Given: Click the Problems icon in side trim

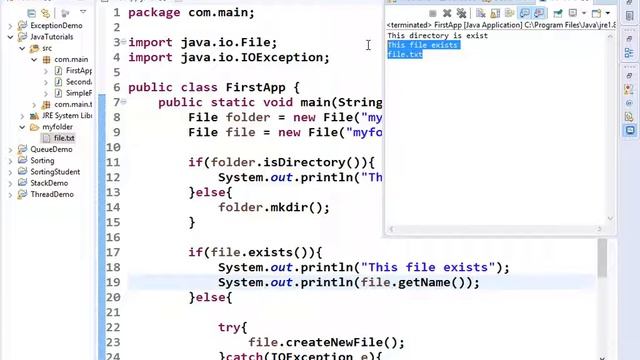Looking at the screenshot, I should pyautogui.click(x=629, y=89).
